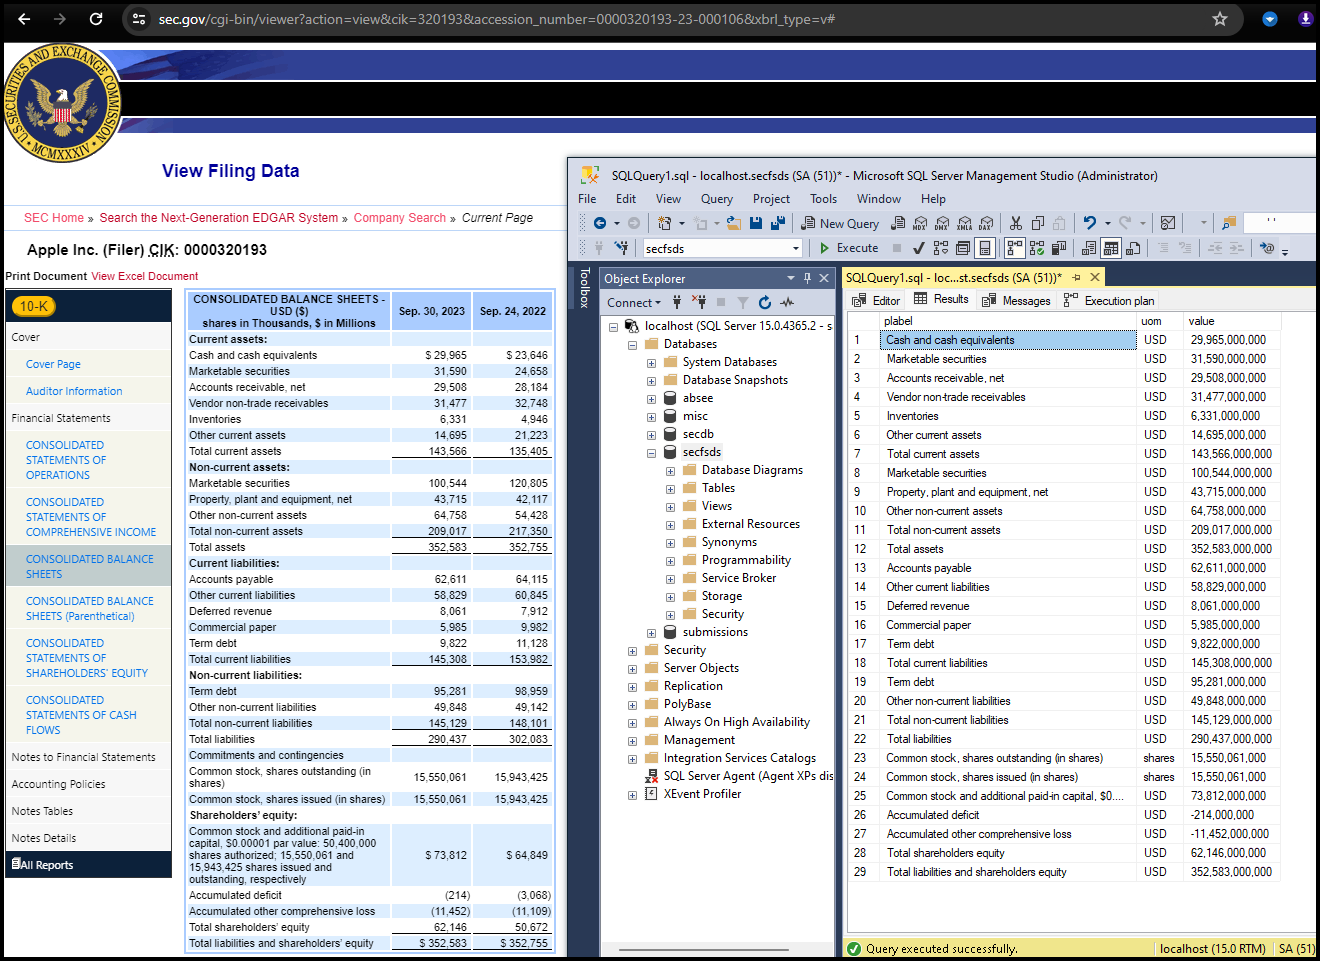Click the Company Search breadcrumb link
1320x961 pixels.
pos(400,218)
